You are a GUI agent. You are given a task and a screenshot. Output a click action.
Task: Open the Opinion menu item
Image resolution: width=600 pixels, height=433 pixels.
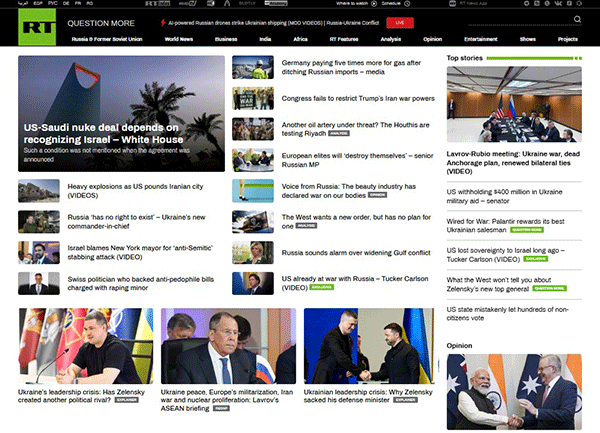coord(432,39)
